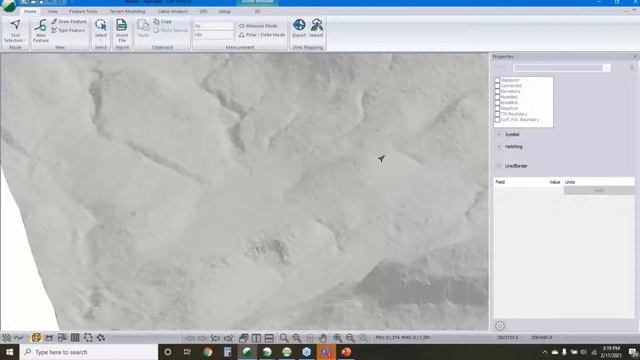Click the Field column header
This screenshot has width=640, height=360.
click(x=500, y=182)
